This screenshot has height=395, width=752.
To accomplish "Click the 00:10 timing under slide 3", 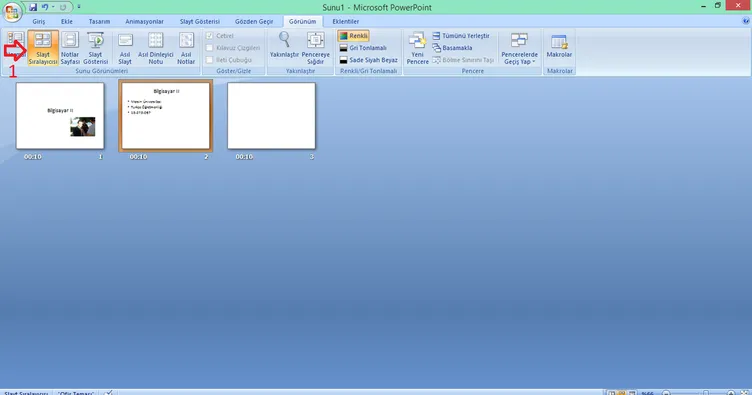I will tap(244, 157).
